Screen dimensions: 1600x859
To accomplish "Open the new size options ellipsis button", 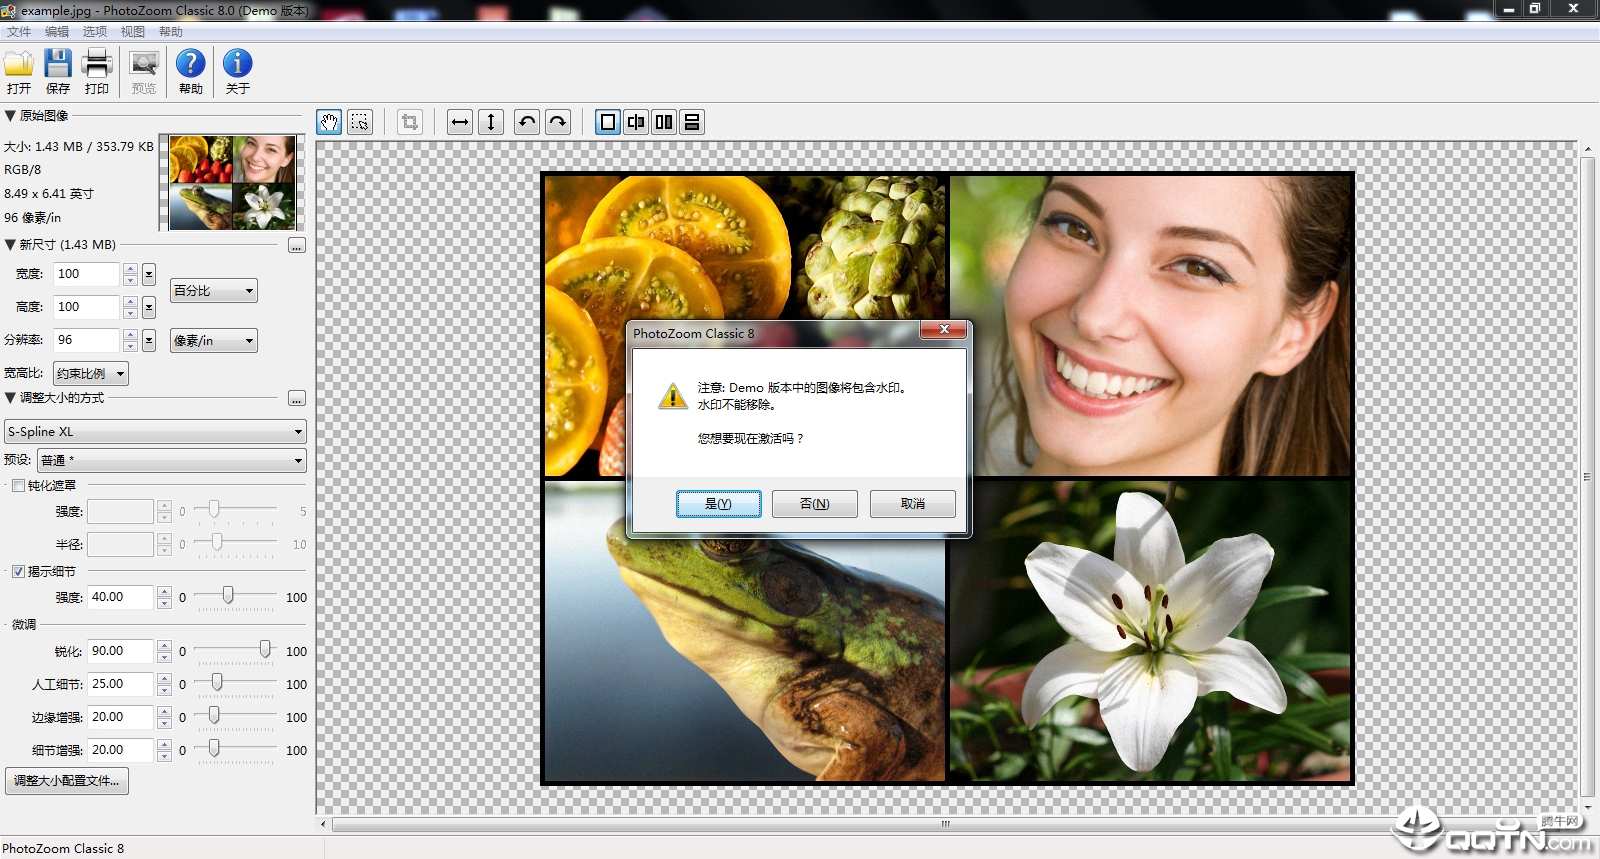I will (x=297, y=245).
